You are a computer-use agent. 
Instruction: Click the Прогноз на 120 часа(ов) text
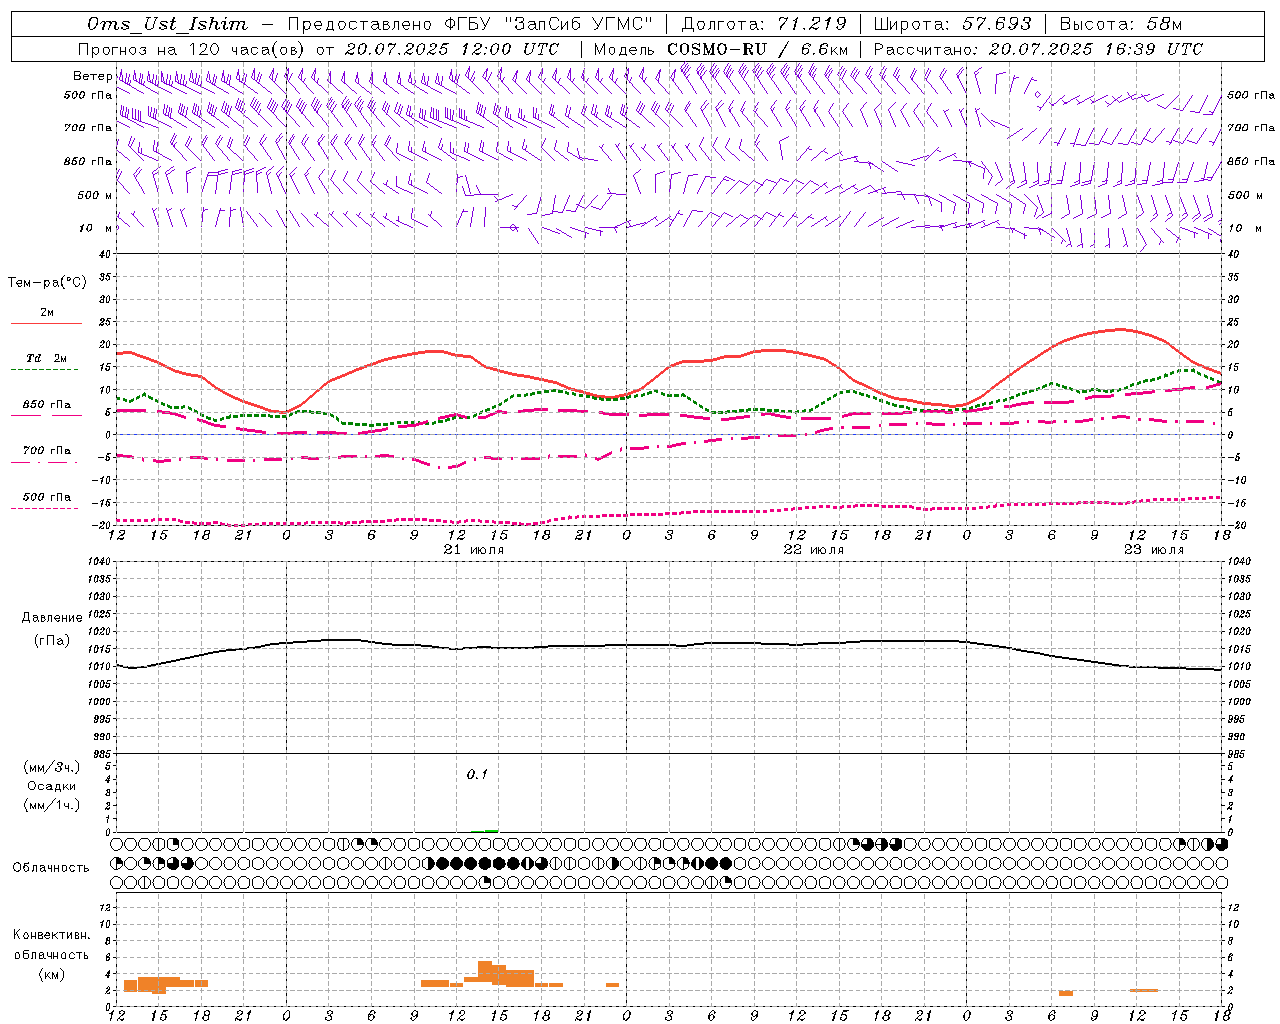192,49
